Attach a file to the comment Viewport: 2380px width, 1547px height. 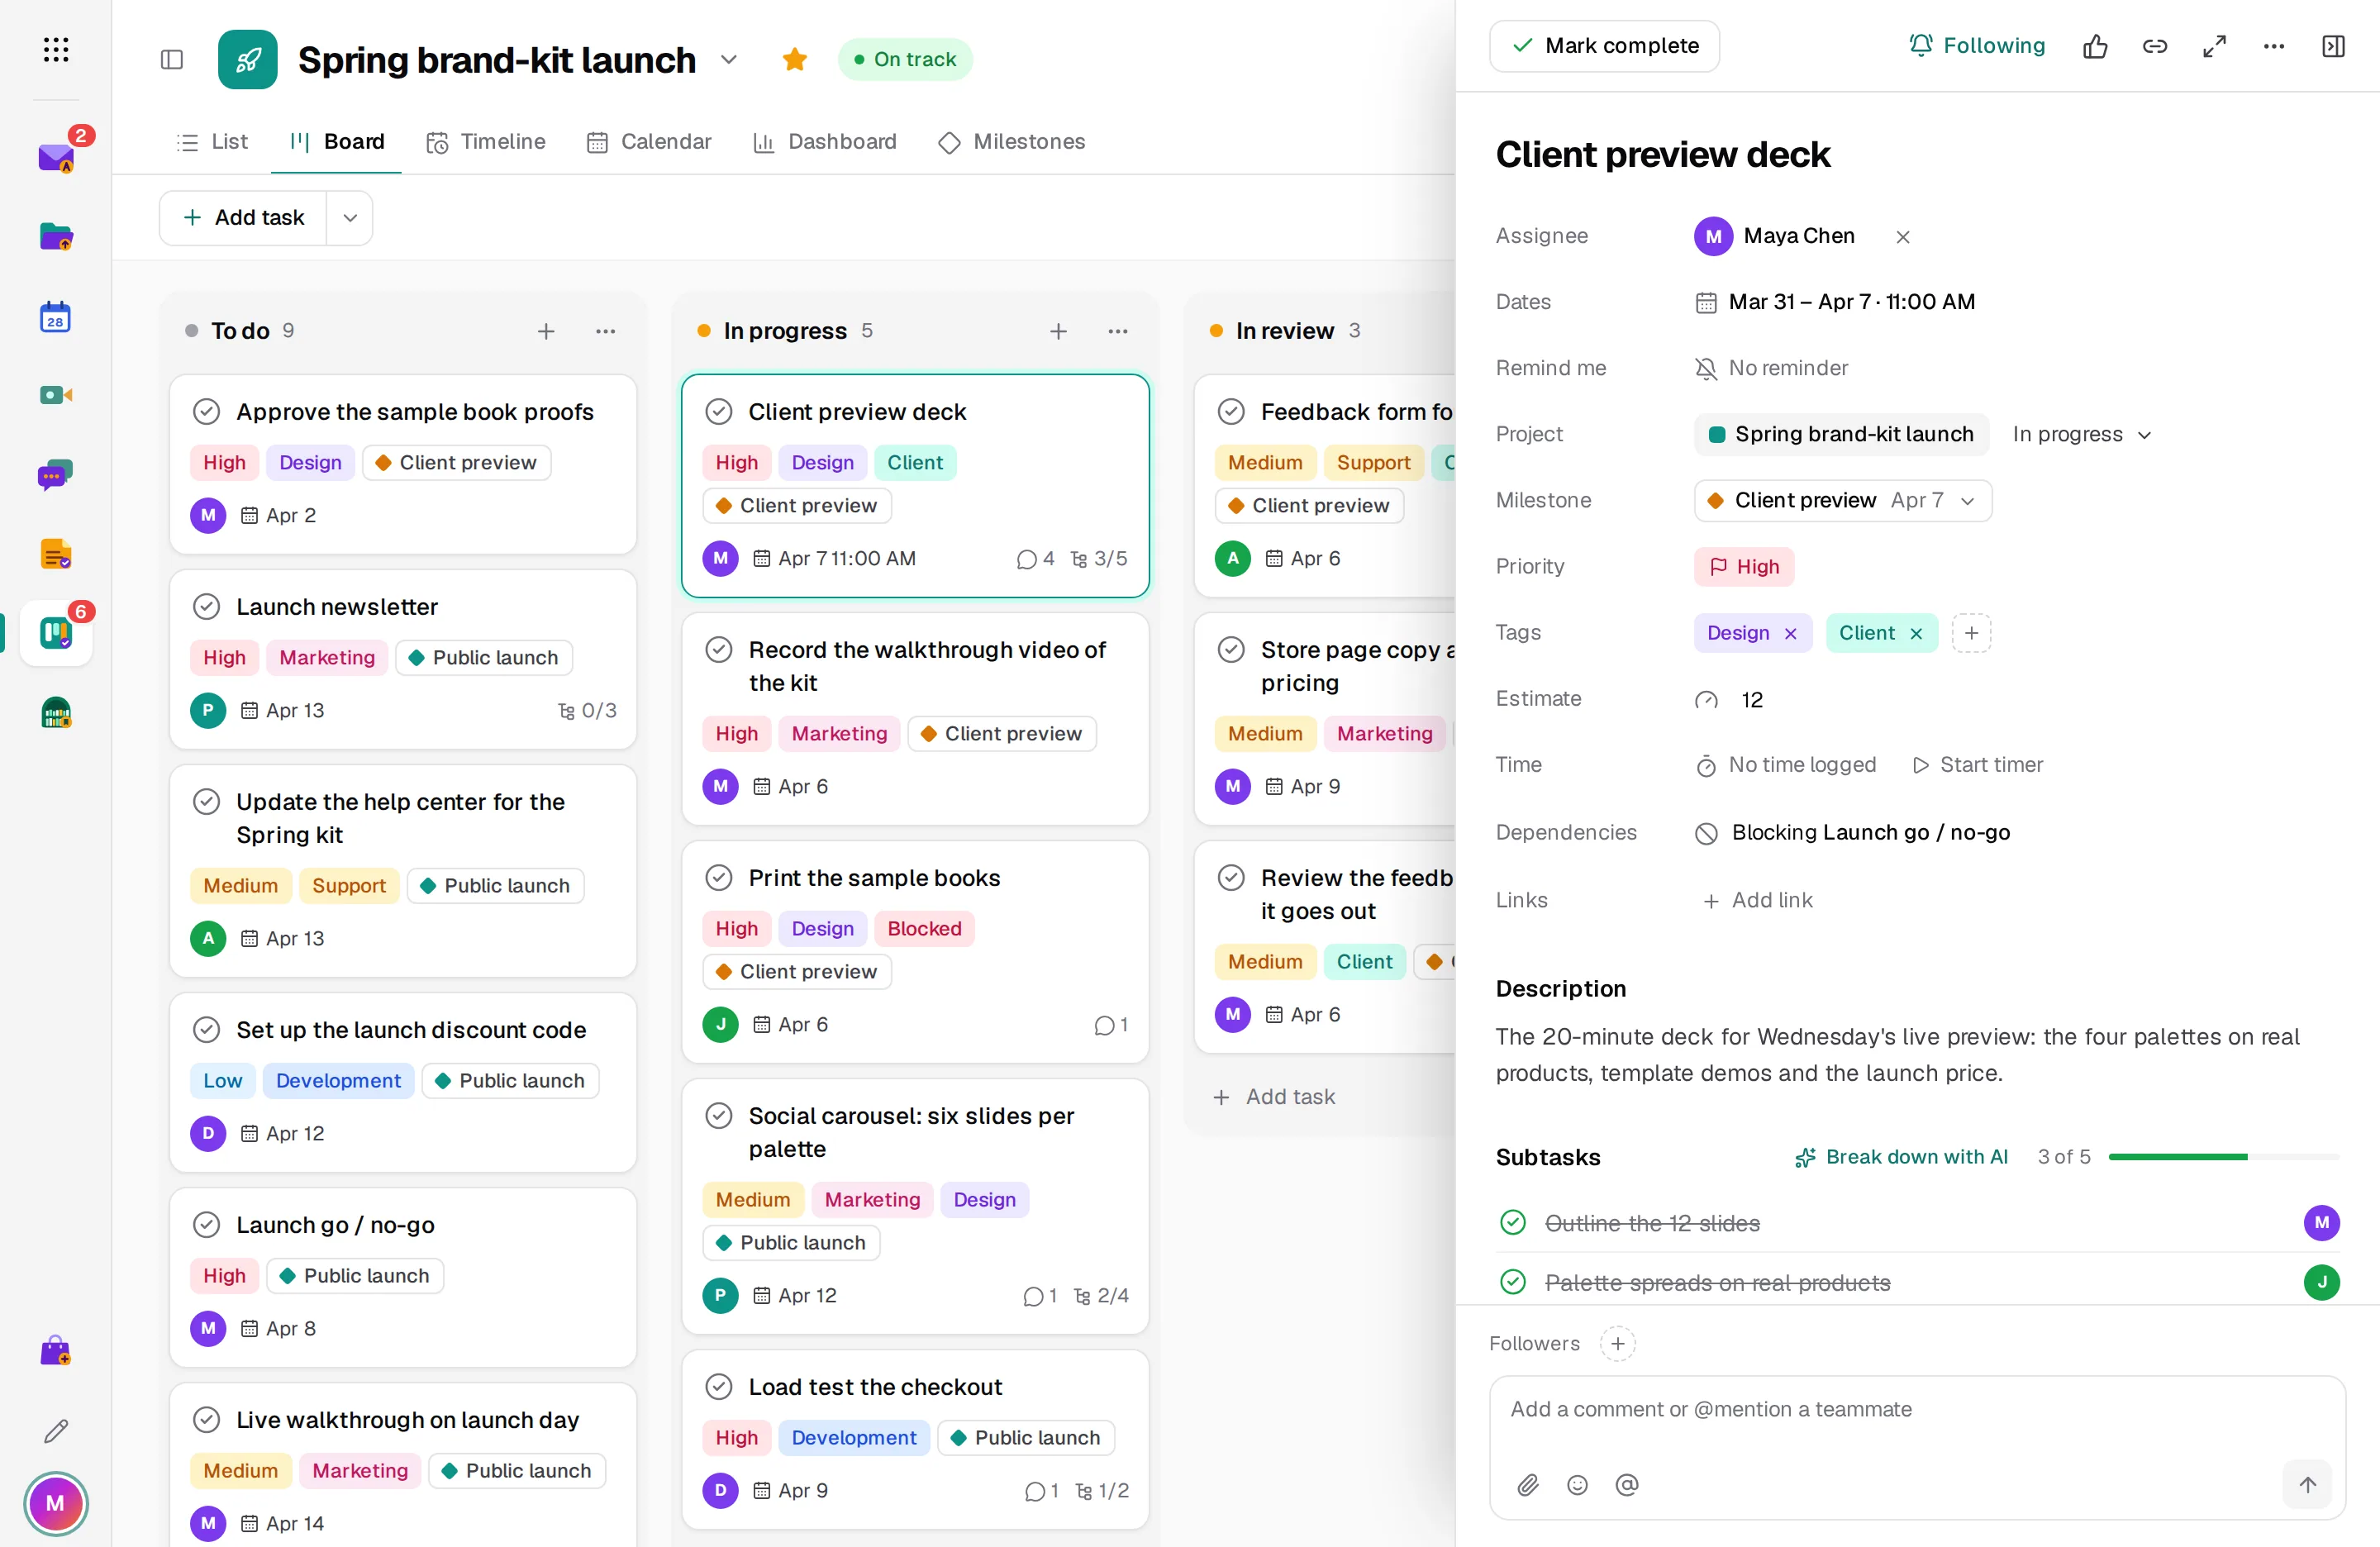(x=1528, y=1485)
